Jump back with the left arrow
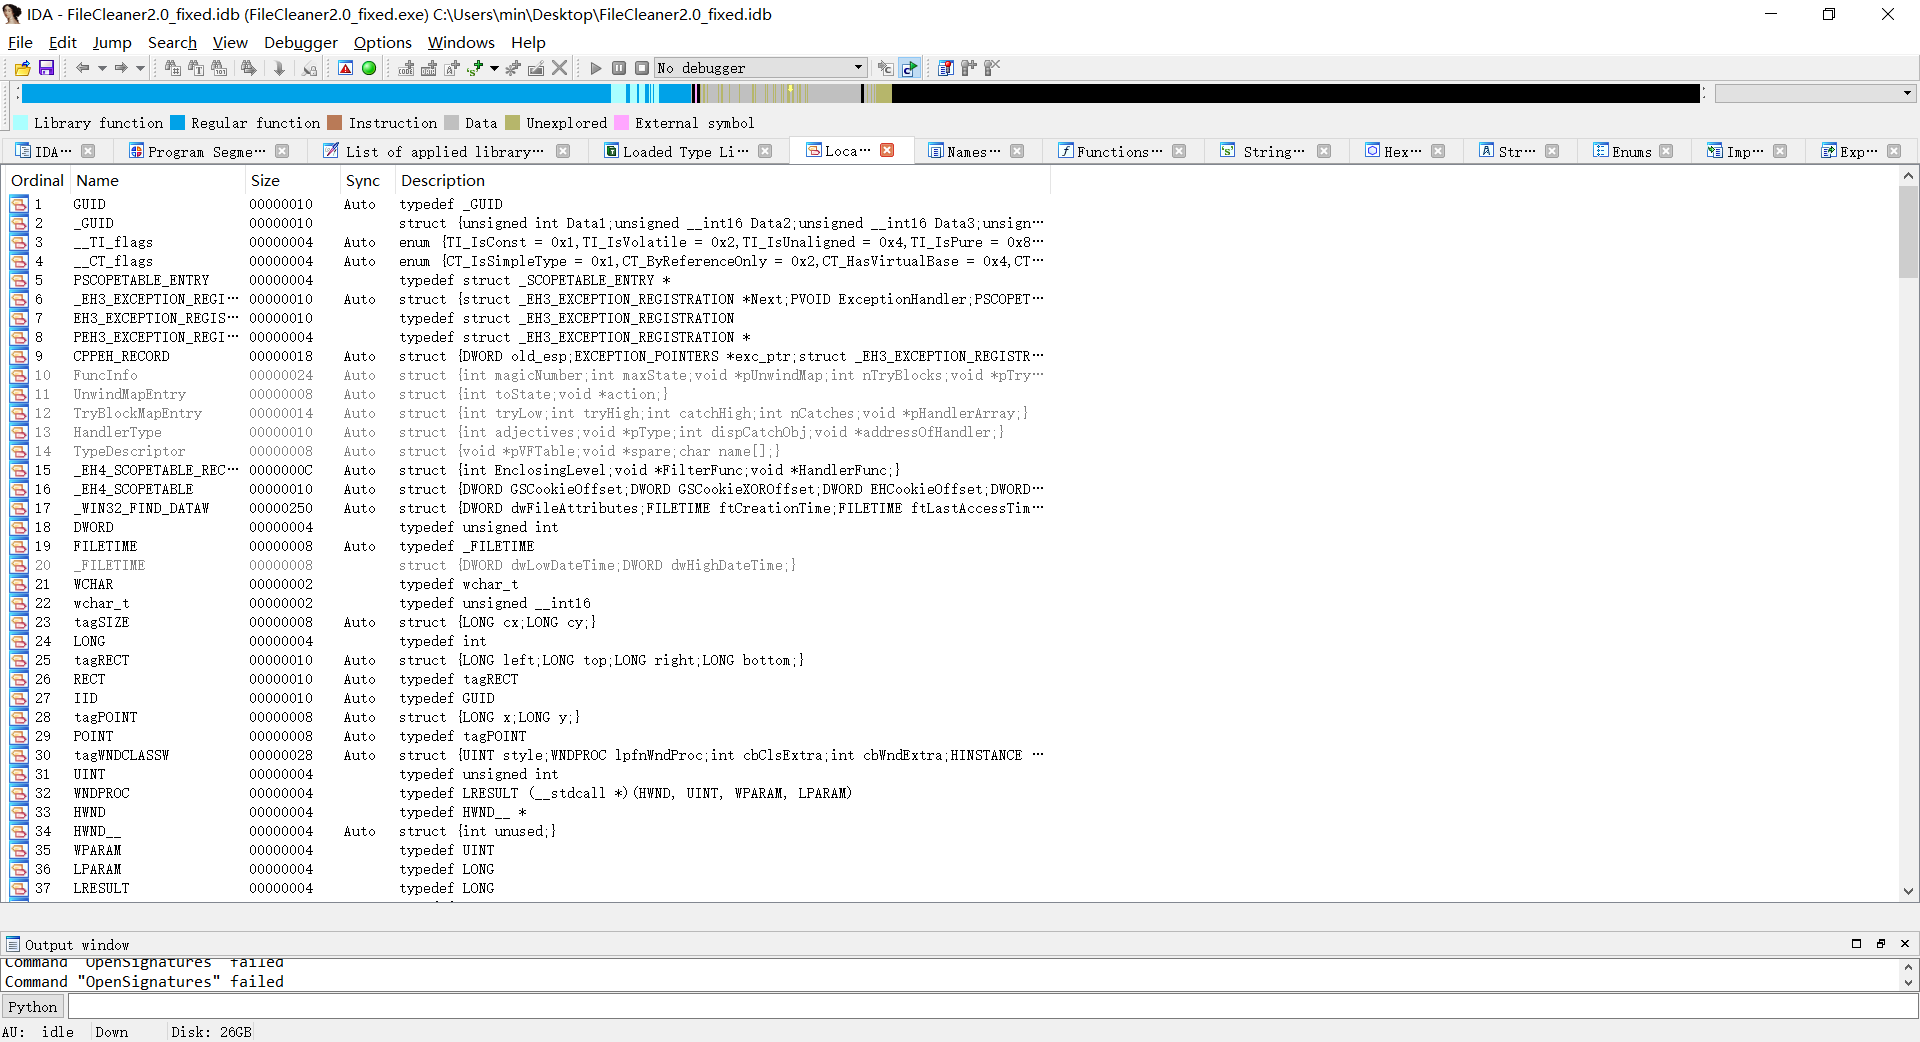The height and width of the screenshot is (1042, 1920). [x=83, y=68]
